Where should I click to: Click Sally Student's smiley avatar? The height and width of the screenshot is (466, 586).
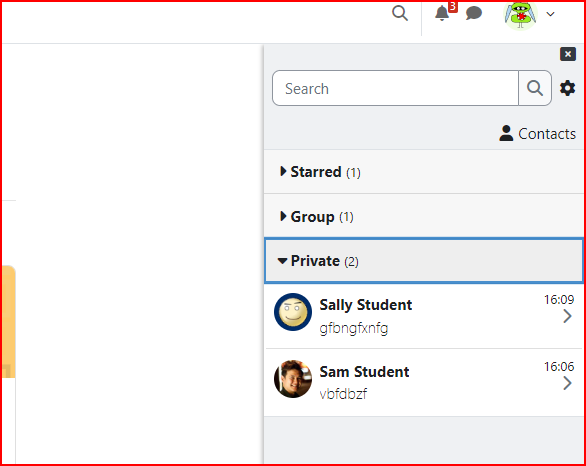293,312
